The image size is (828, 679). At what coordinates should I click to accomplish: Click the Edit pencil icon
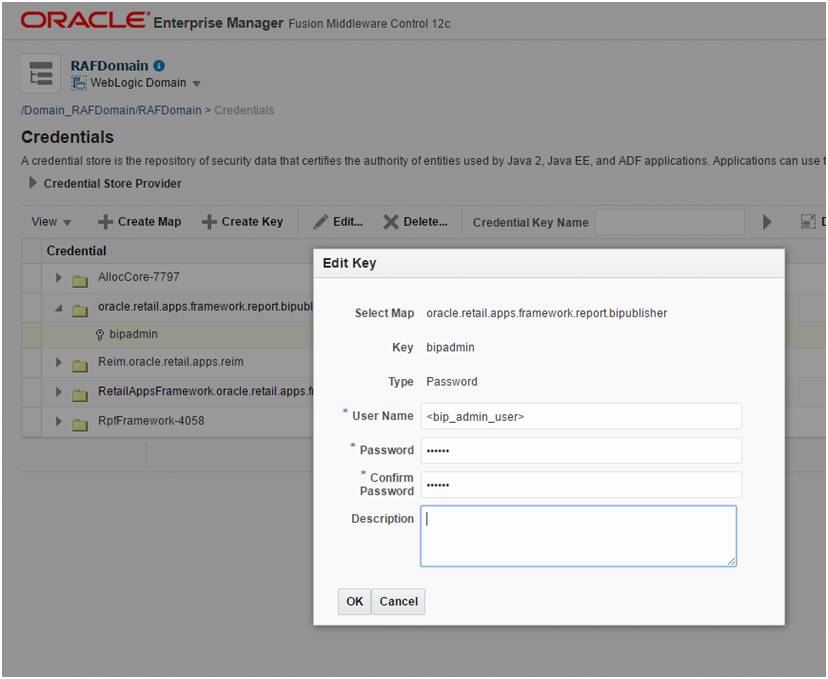click(x=320, y=222)
